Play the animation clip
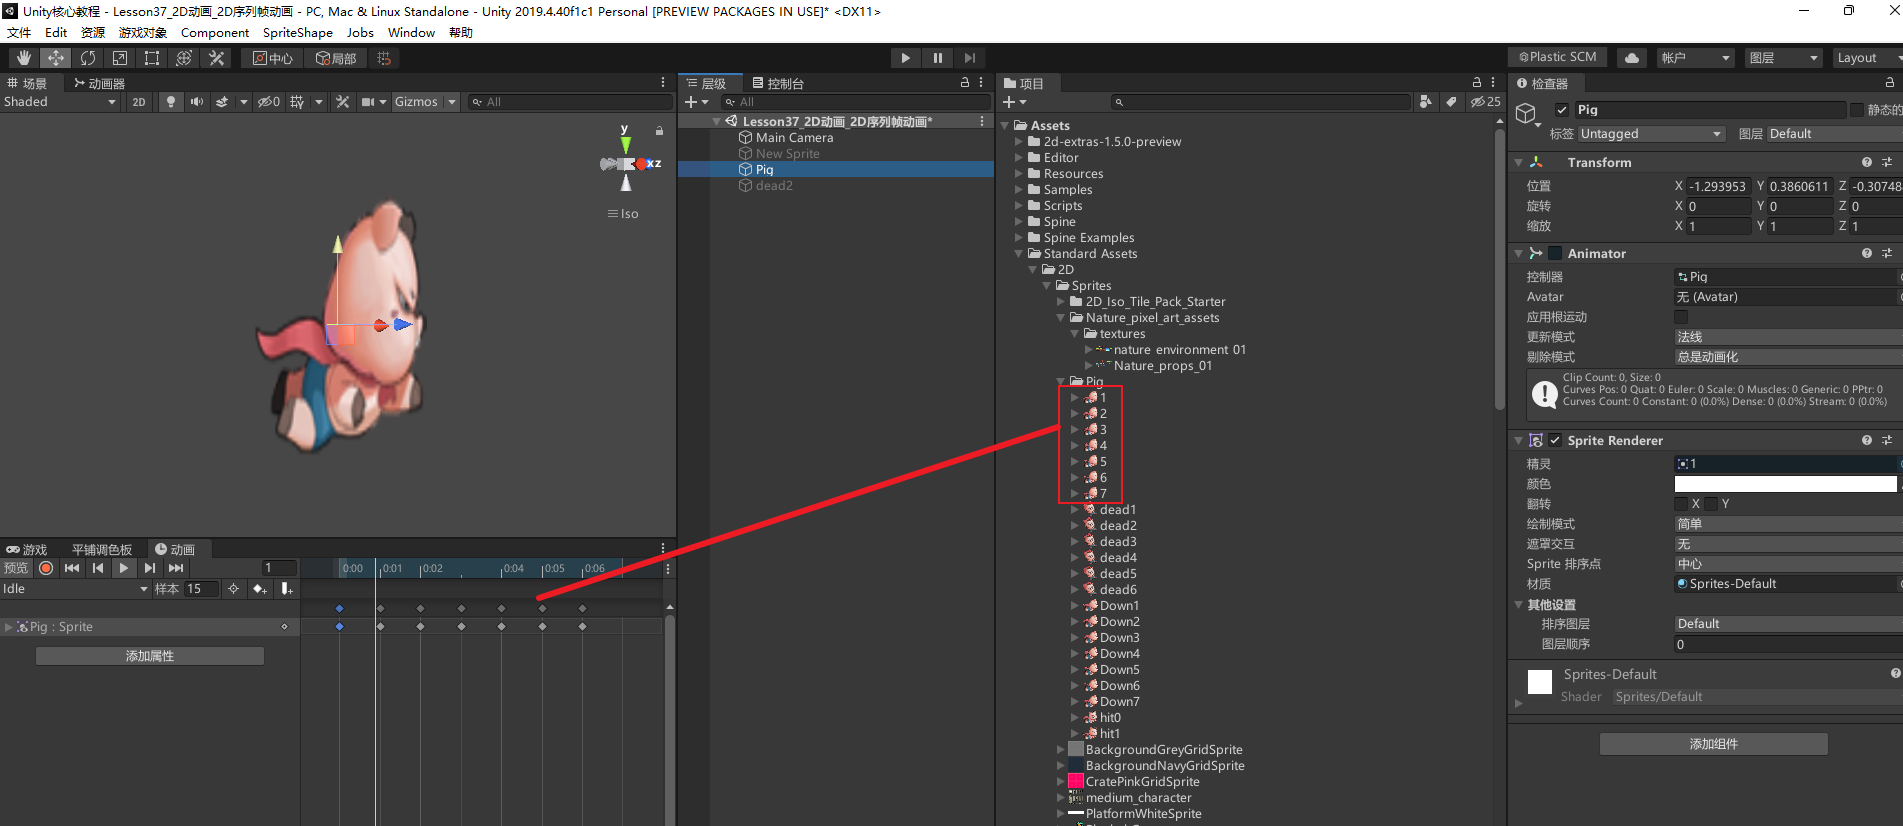This screenshot has width=1903, height=826. [x=123, y=568]
